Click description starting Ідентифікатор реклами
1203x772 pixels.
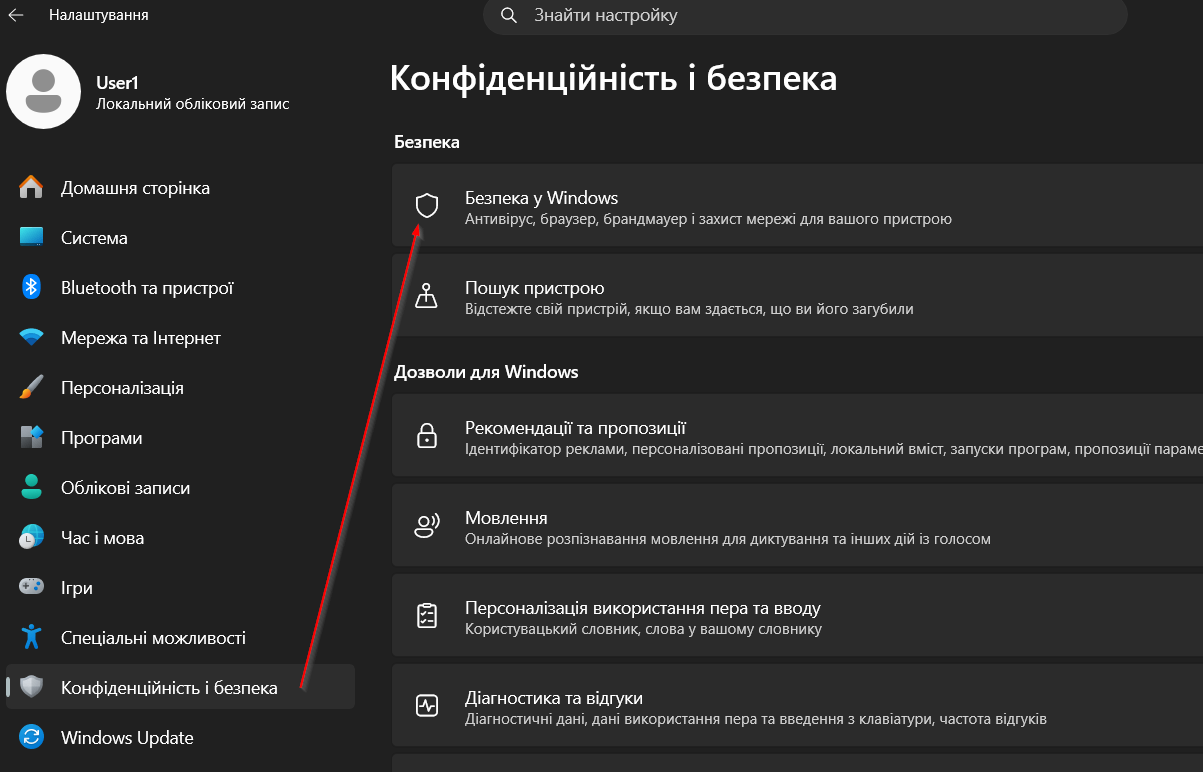[834, 449]
